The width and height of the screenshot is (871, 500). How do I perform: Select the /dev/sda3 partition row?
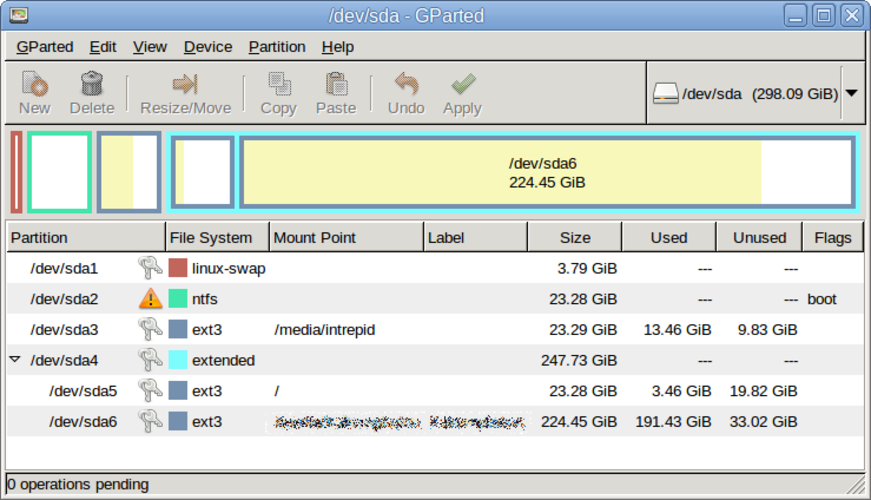(435, 329)
